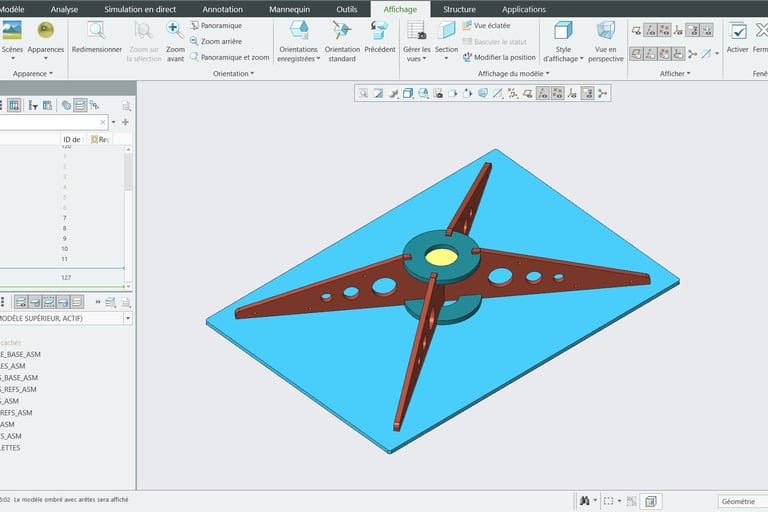Click the tree filter funnel icon

point(33,105)
